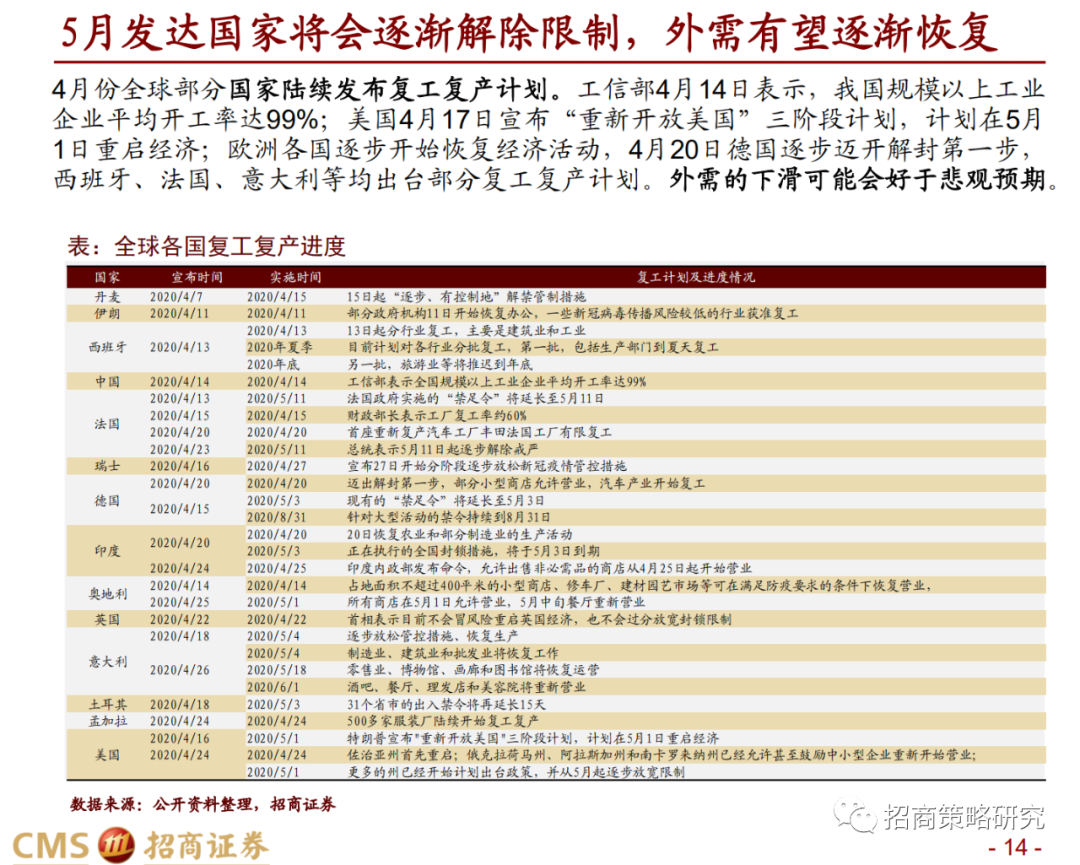Click the page number 14
Image resolution: width=1080 pixels, height=865 pixels.
pos(1015,847)
